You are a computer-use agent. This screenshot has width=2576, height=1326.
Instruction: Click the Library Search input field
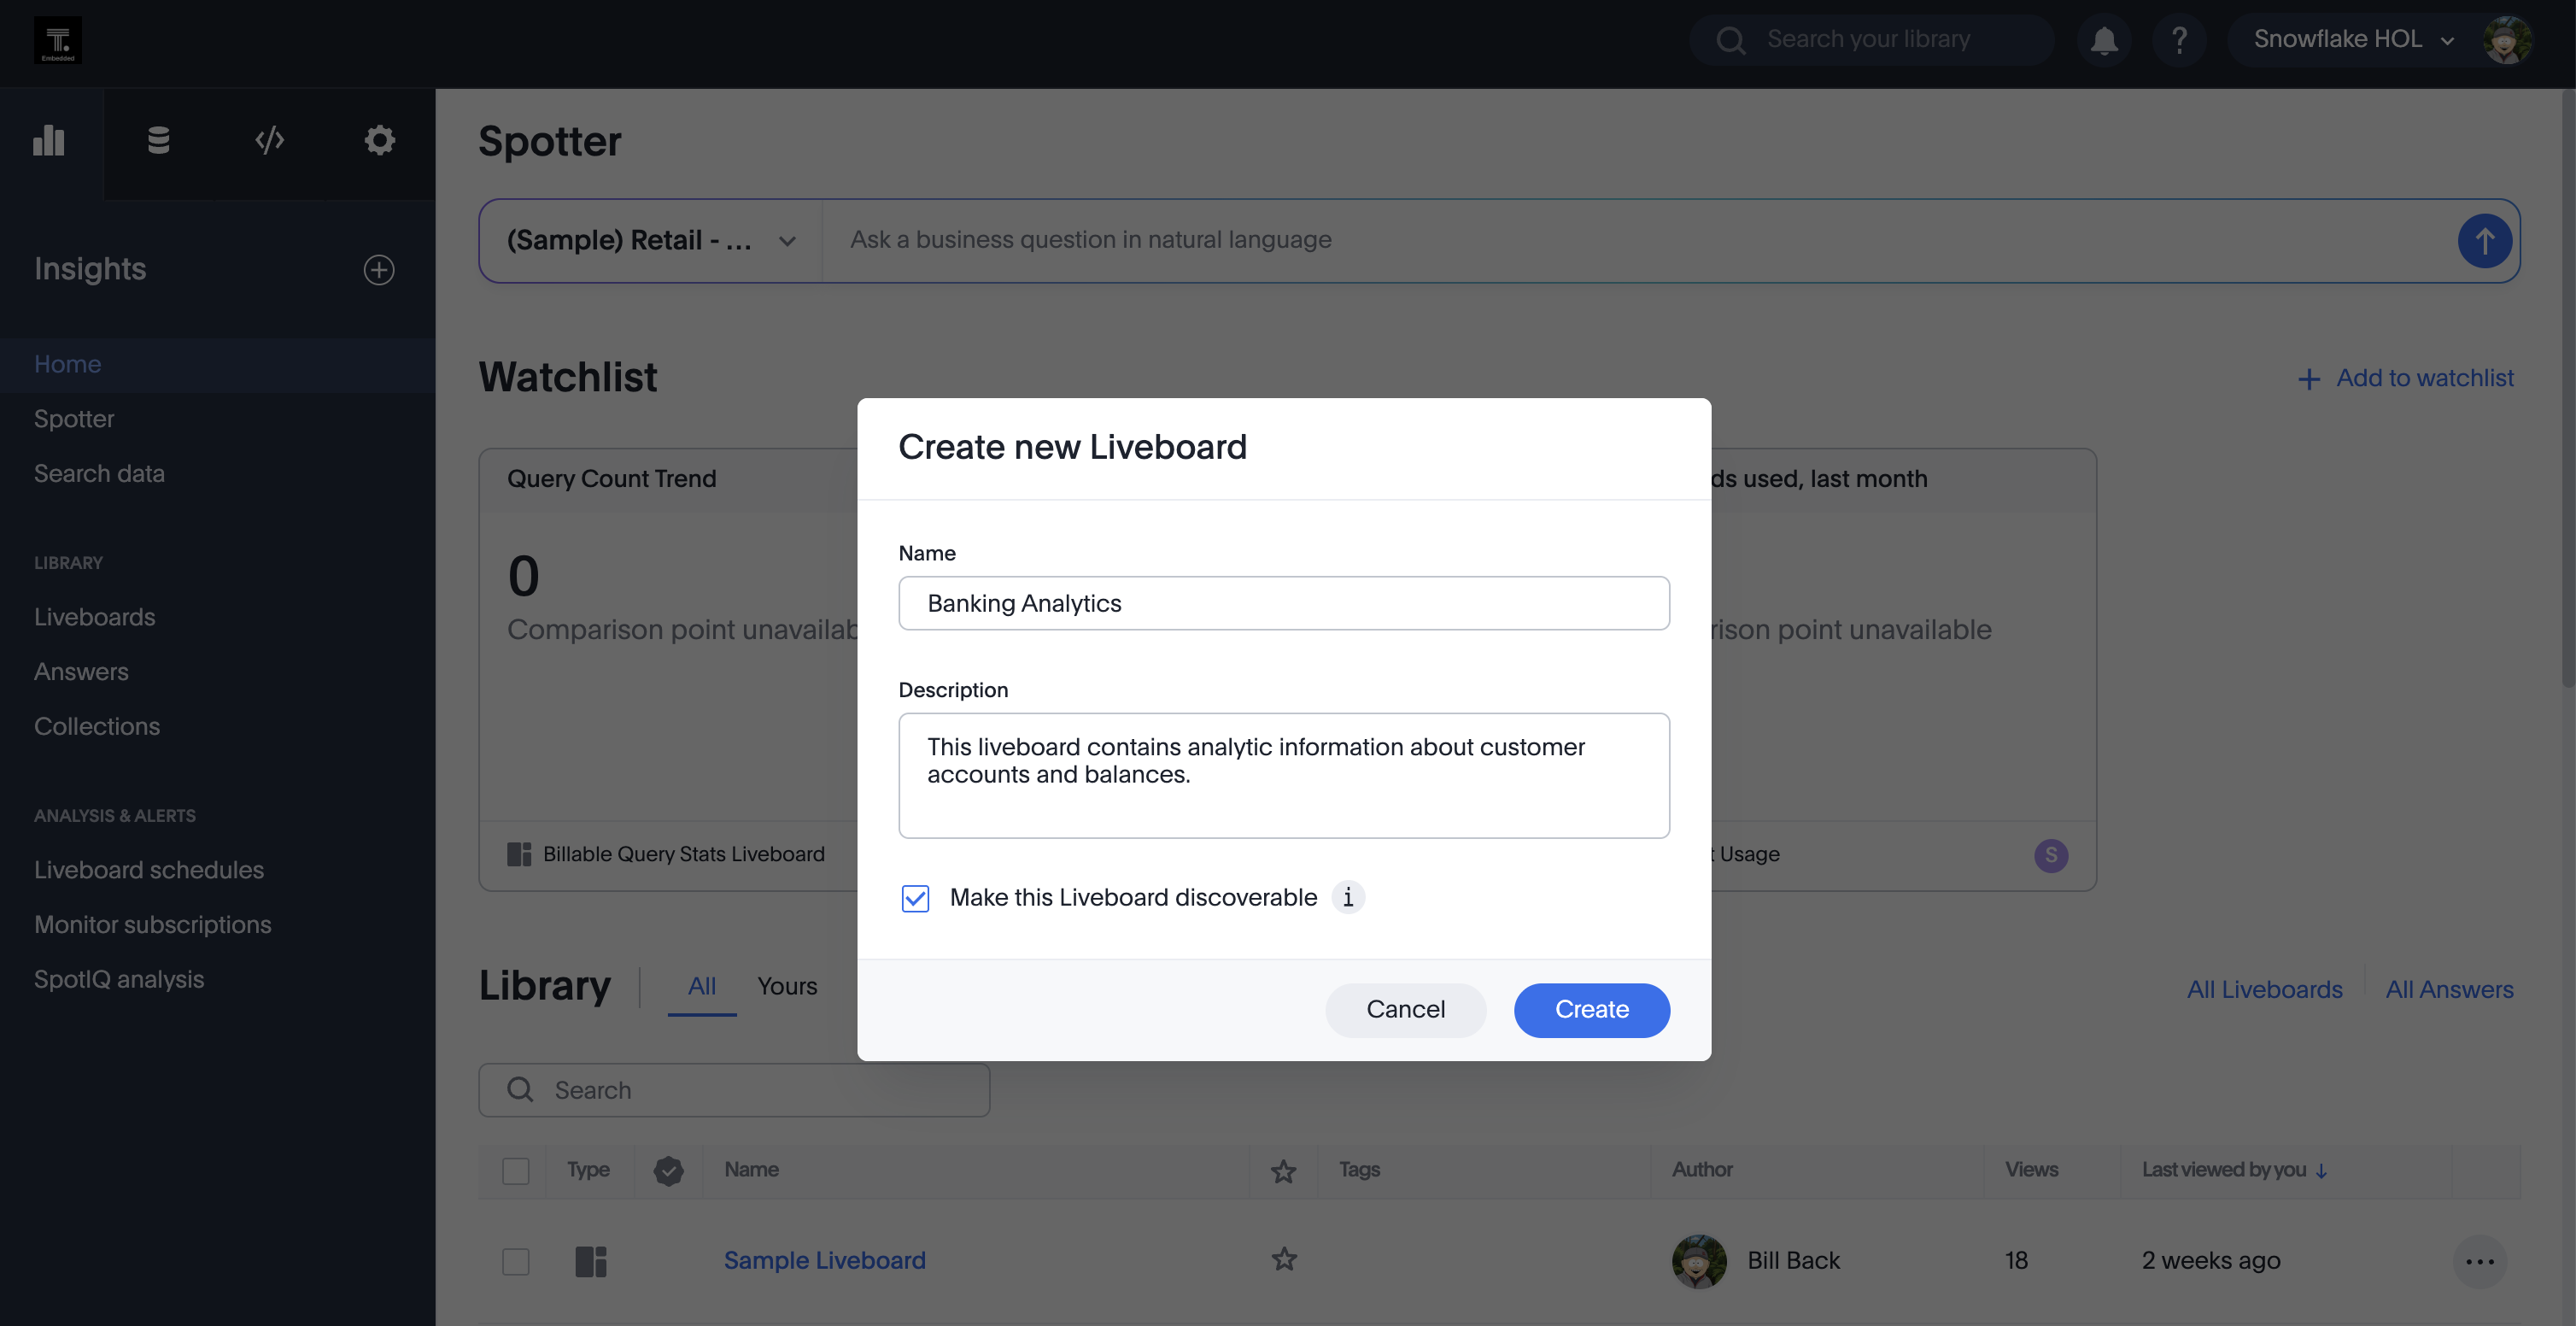734,1090
